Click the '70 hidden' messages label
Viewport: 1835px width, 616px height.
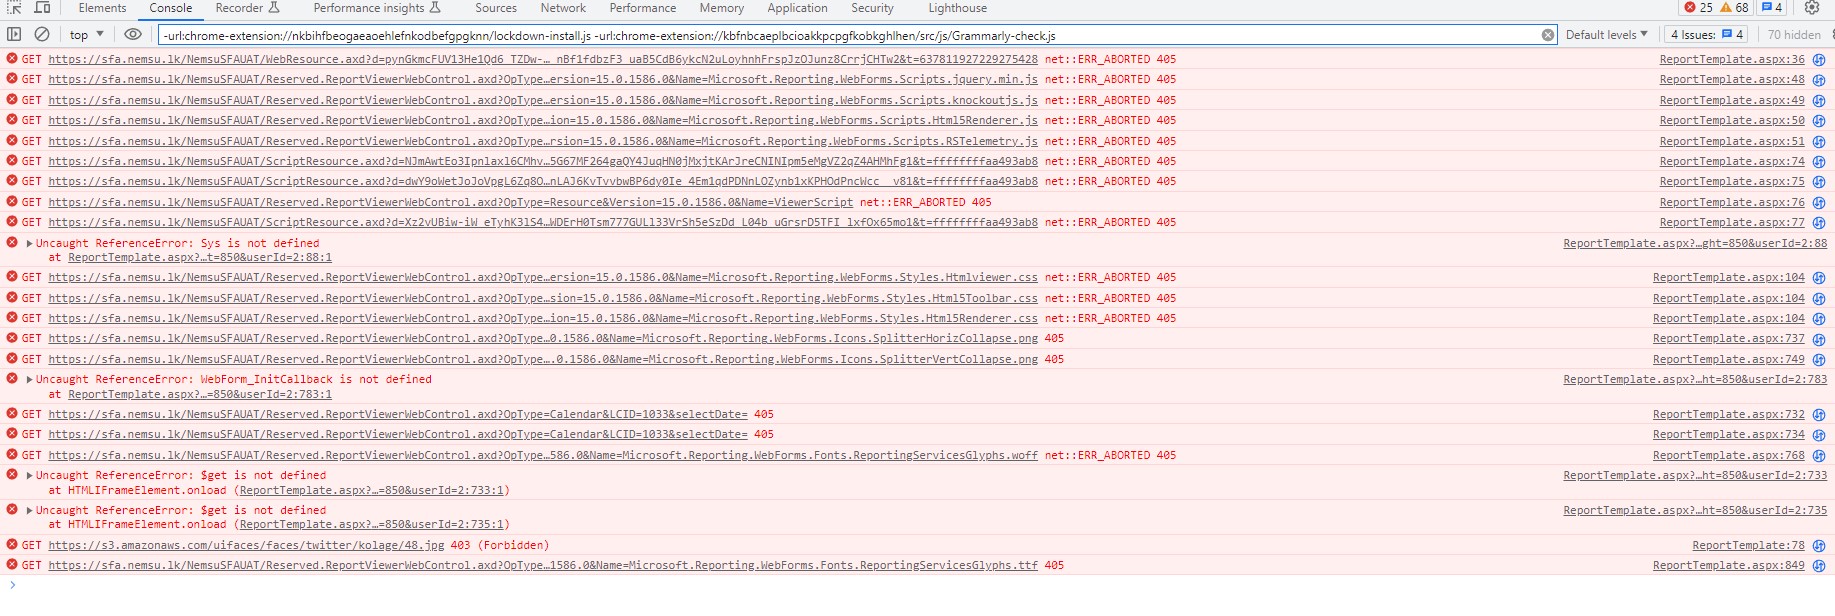pos(1794,34)
